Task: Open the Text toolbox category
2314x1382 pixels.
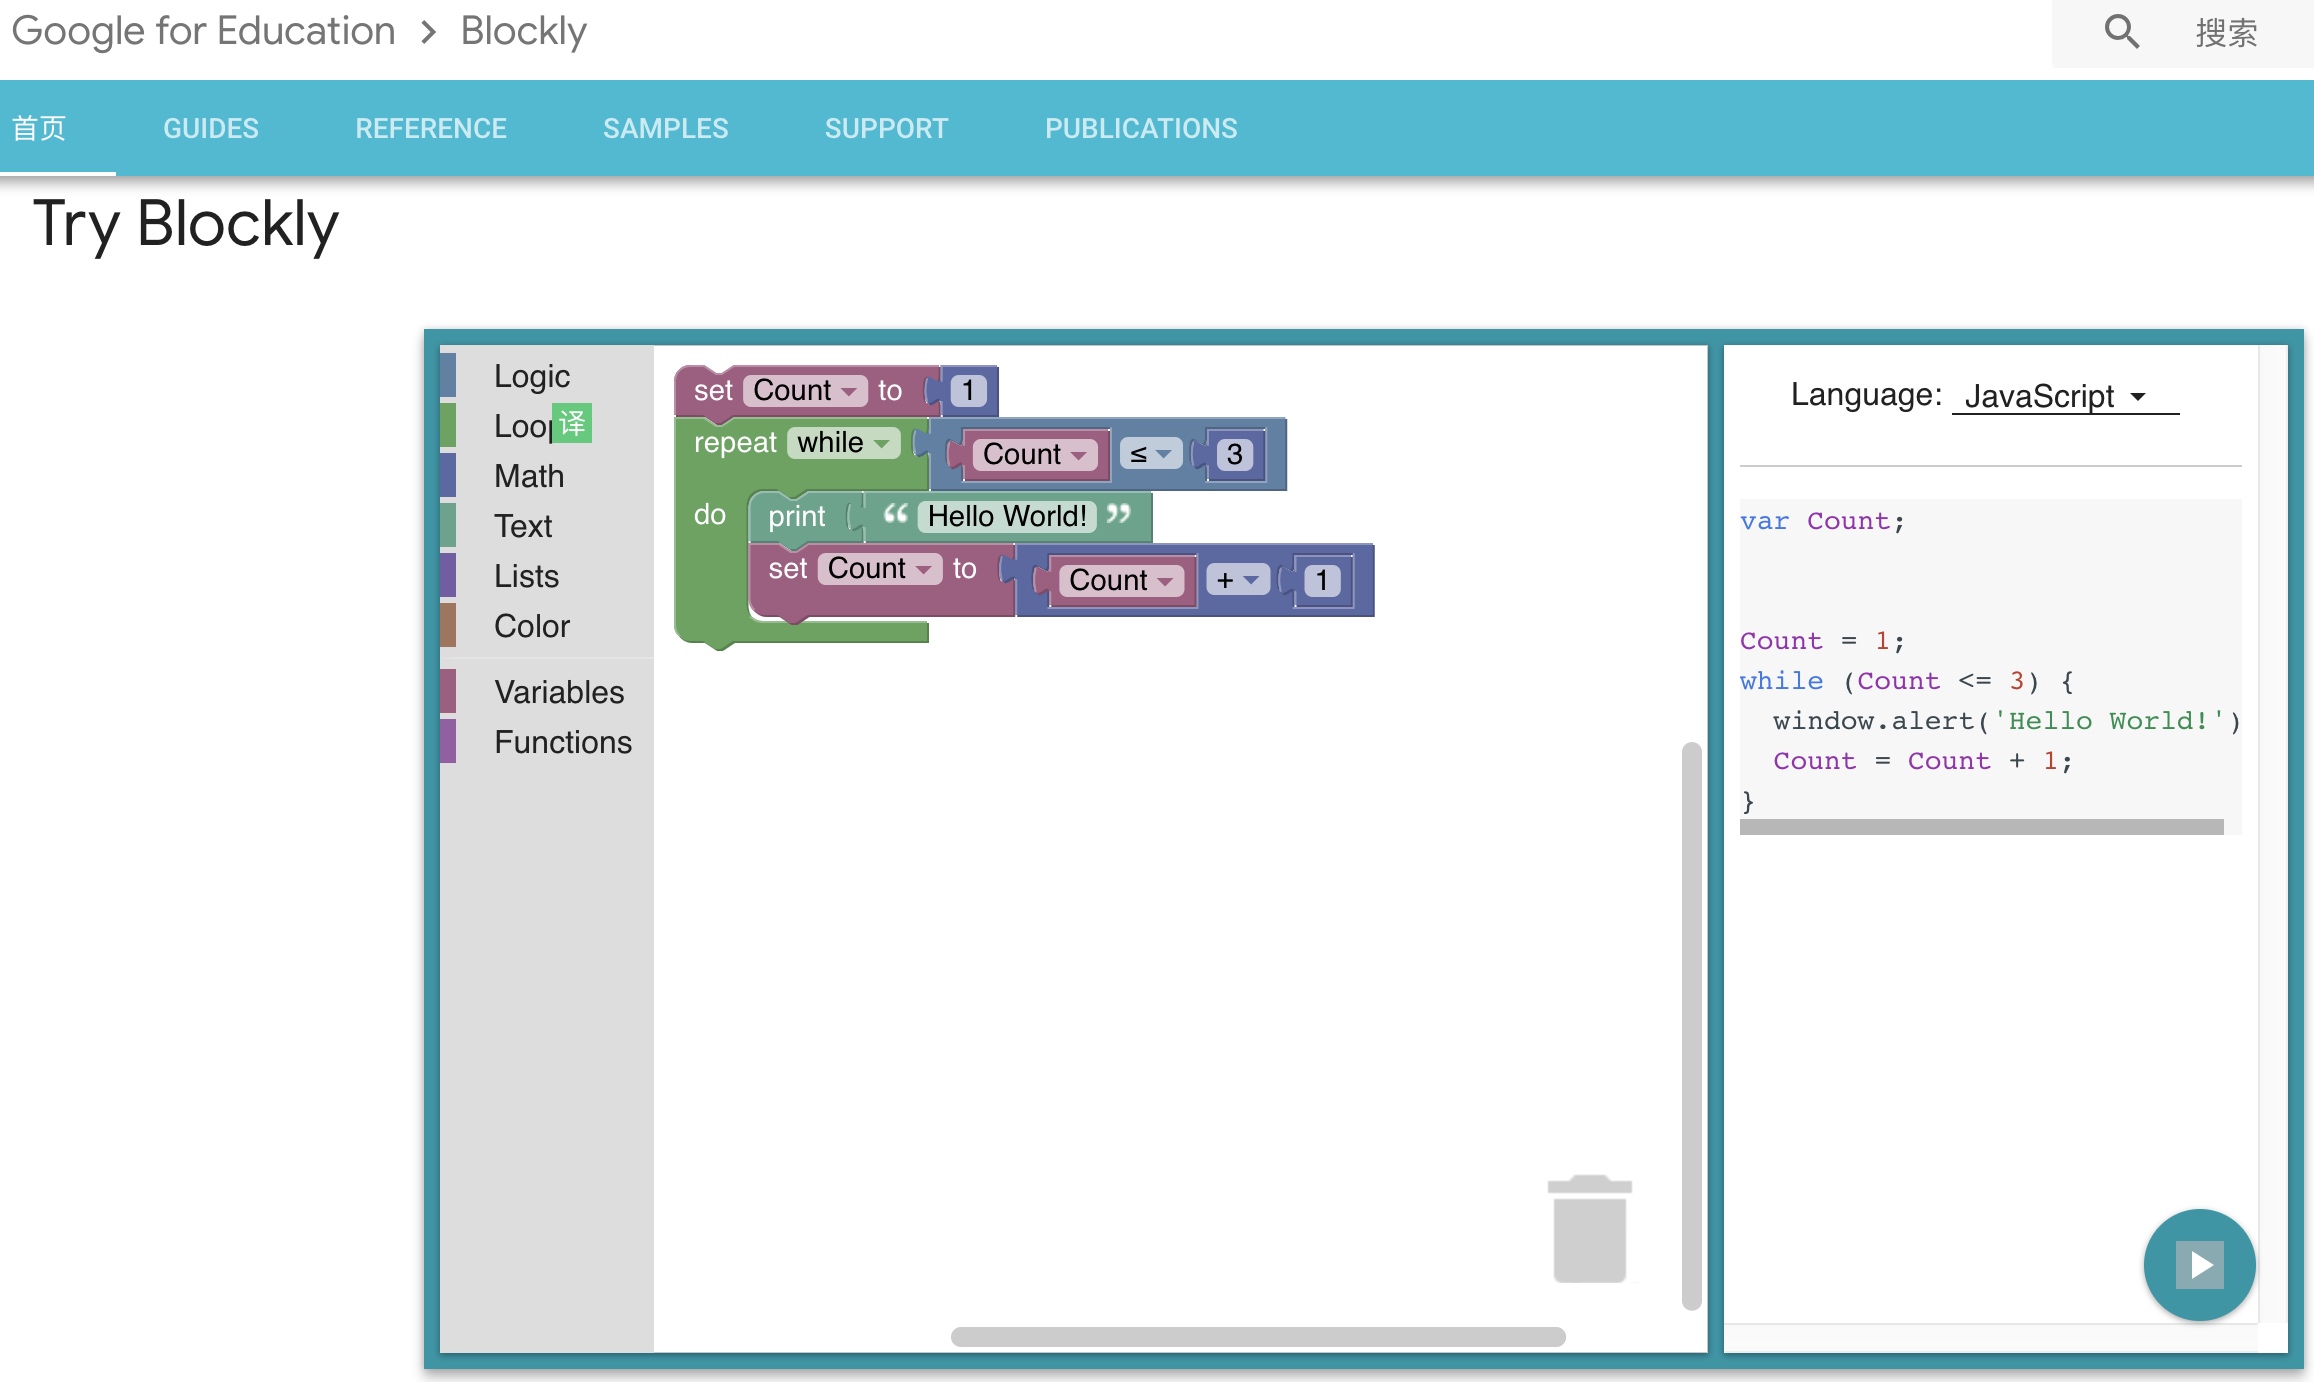Action: [x=546, y=526]
